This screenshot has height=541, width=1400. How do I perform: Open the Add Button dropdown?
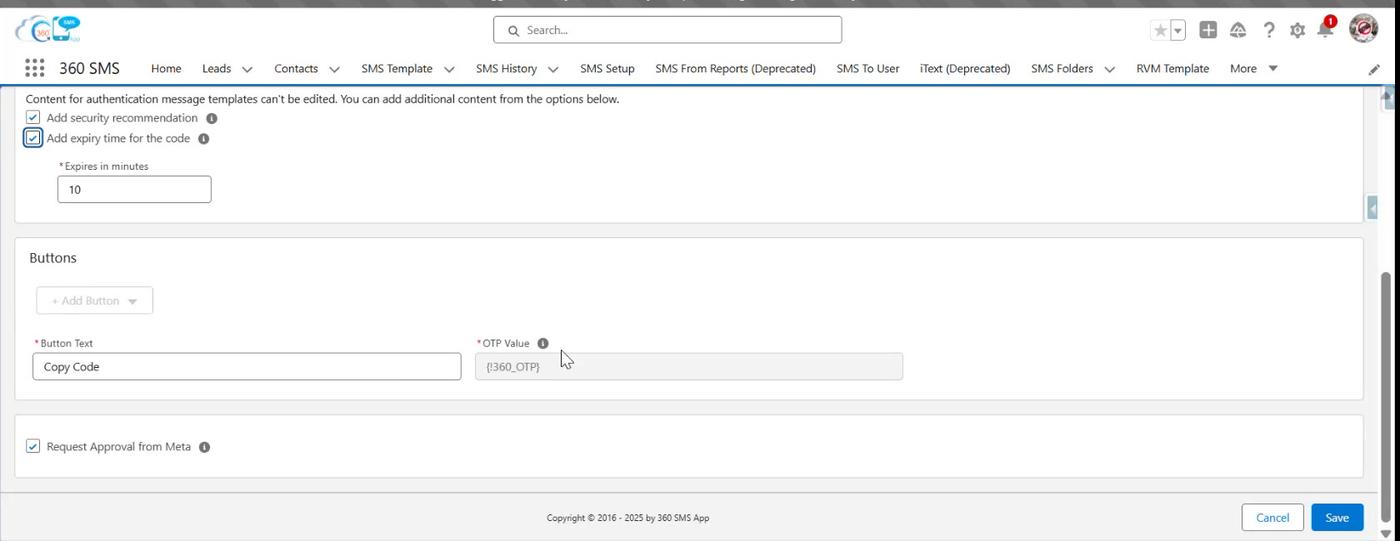(95, 300)
